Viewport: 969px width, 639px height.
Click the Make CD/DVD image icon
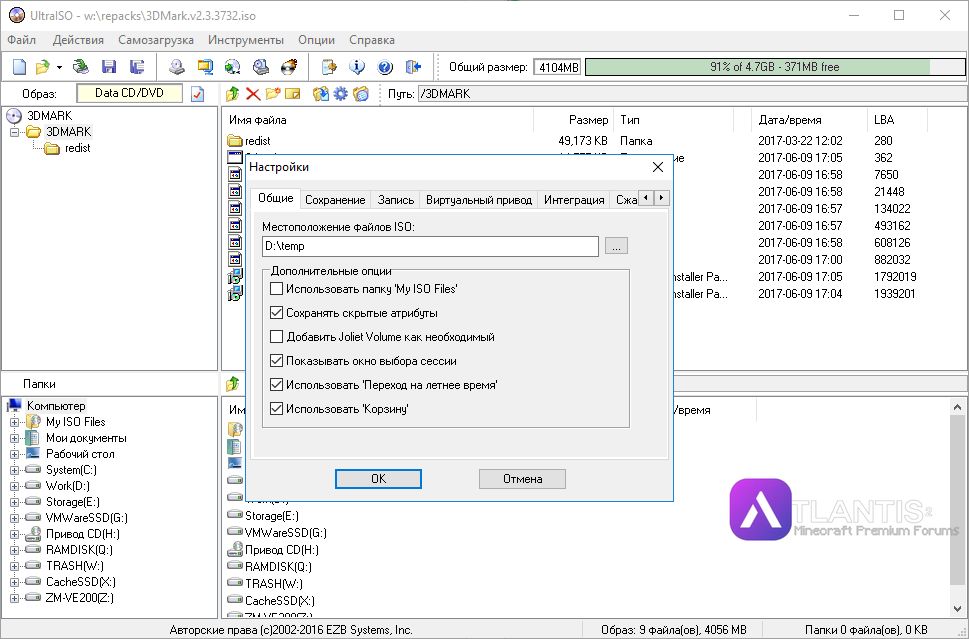[x=177, y=67]
